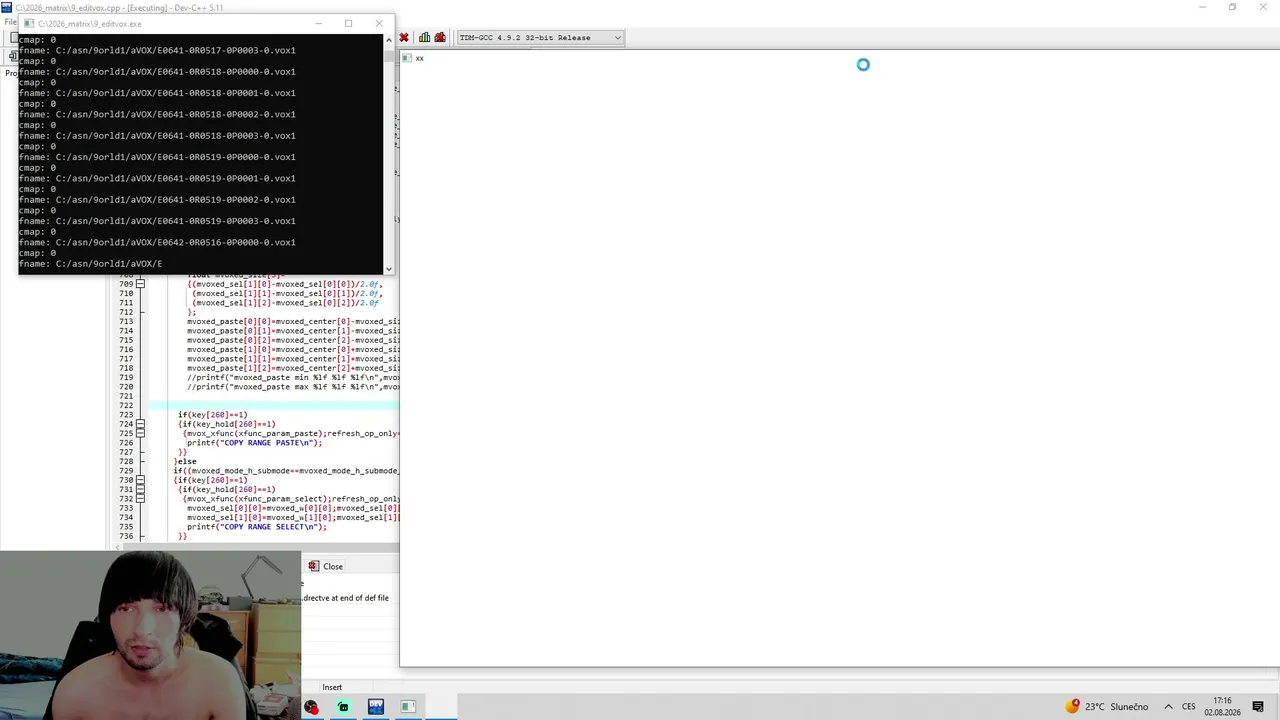Open the TDM-GCC 4.9.2 32-bit Release compiler dropdown
The height and width of the screenshot is (720, 1280).
click(540, 38)
